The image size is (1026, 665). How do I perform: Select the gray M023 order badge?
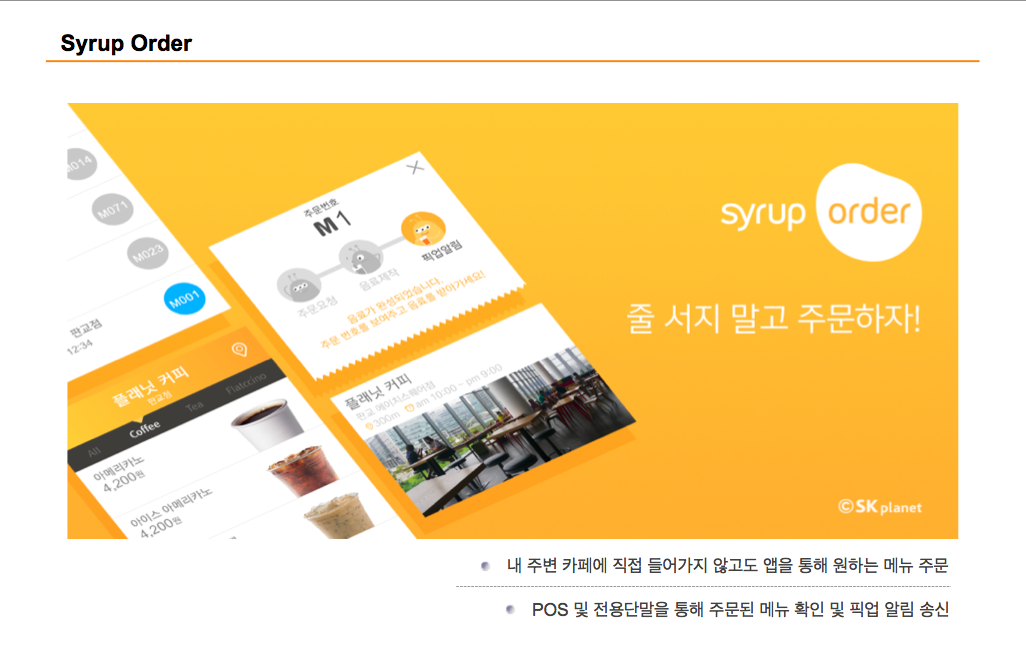pos(147,253)
